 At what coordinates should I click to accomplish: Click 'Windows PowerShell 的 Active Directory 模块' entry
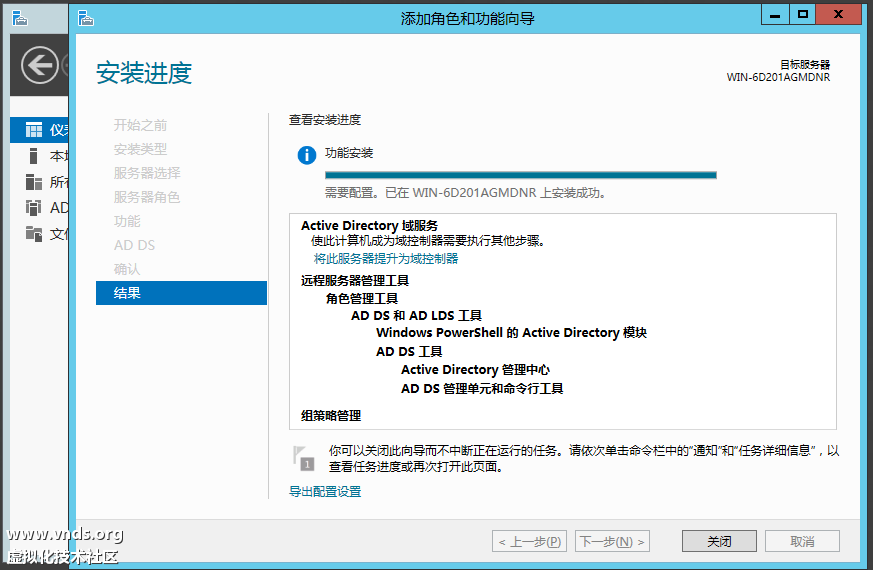point(511,333)
